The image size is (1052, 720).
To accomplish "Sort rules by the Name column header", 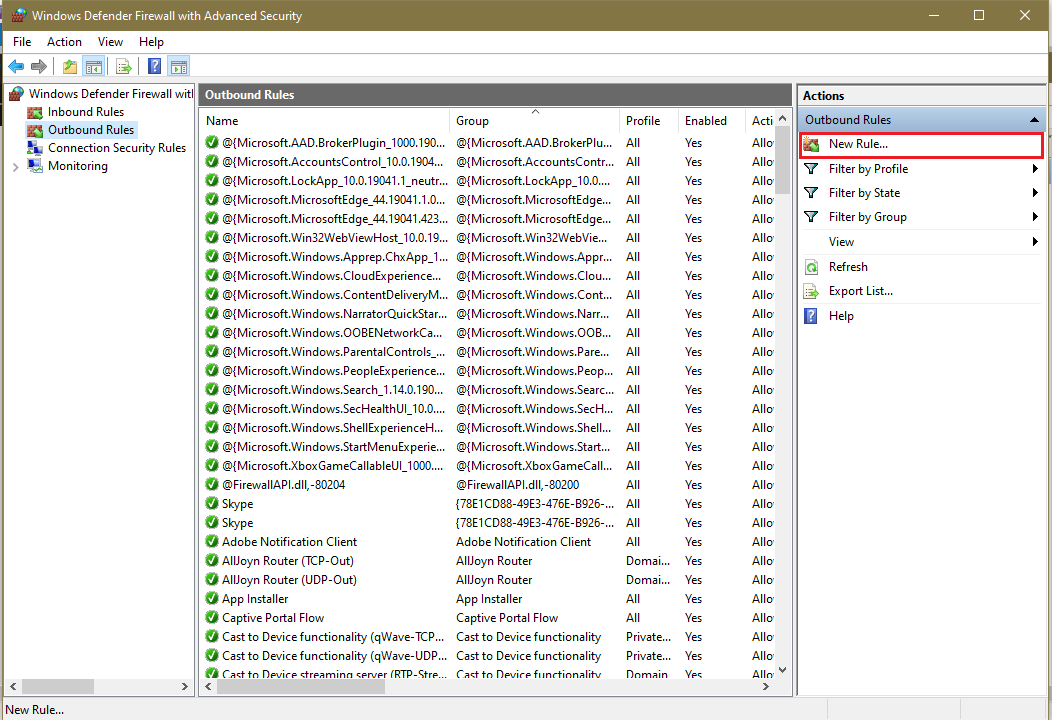I will 325,121.
